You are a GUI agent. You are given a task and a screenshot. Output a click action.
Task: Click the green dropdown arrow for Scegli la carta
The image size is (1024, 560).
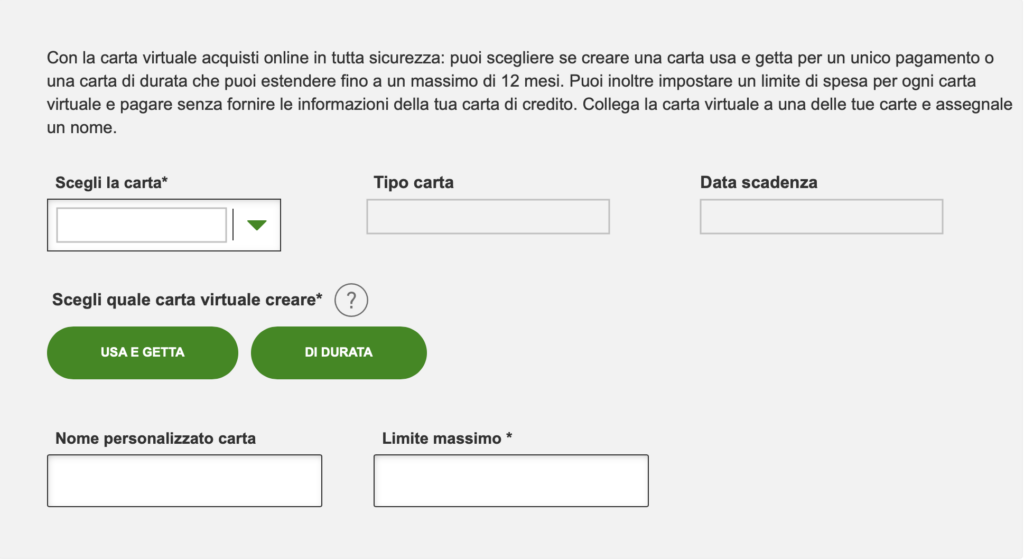click(x=257, y=225)
